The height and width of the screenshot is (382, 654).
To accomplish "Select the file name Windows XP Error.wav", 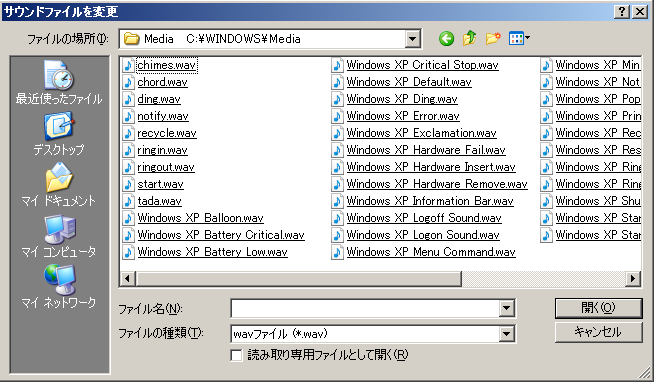I will (403, 116).
